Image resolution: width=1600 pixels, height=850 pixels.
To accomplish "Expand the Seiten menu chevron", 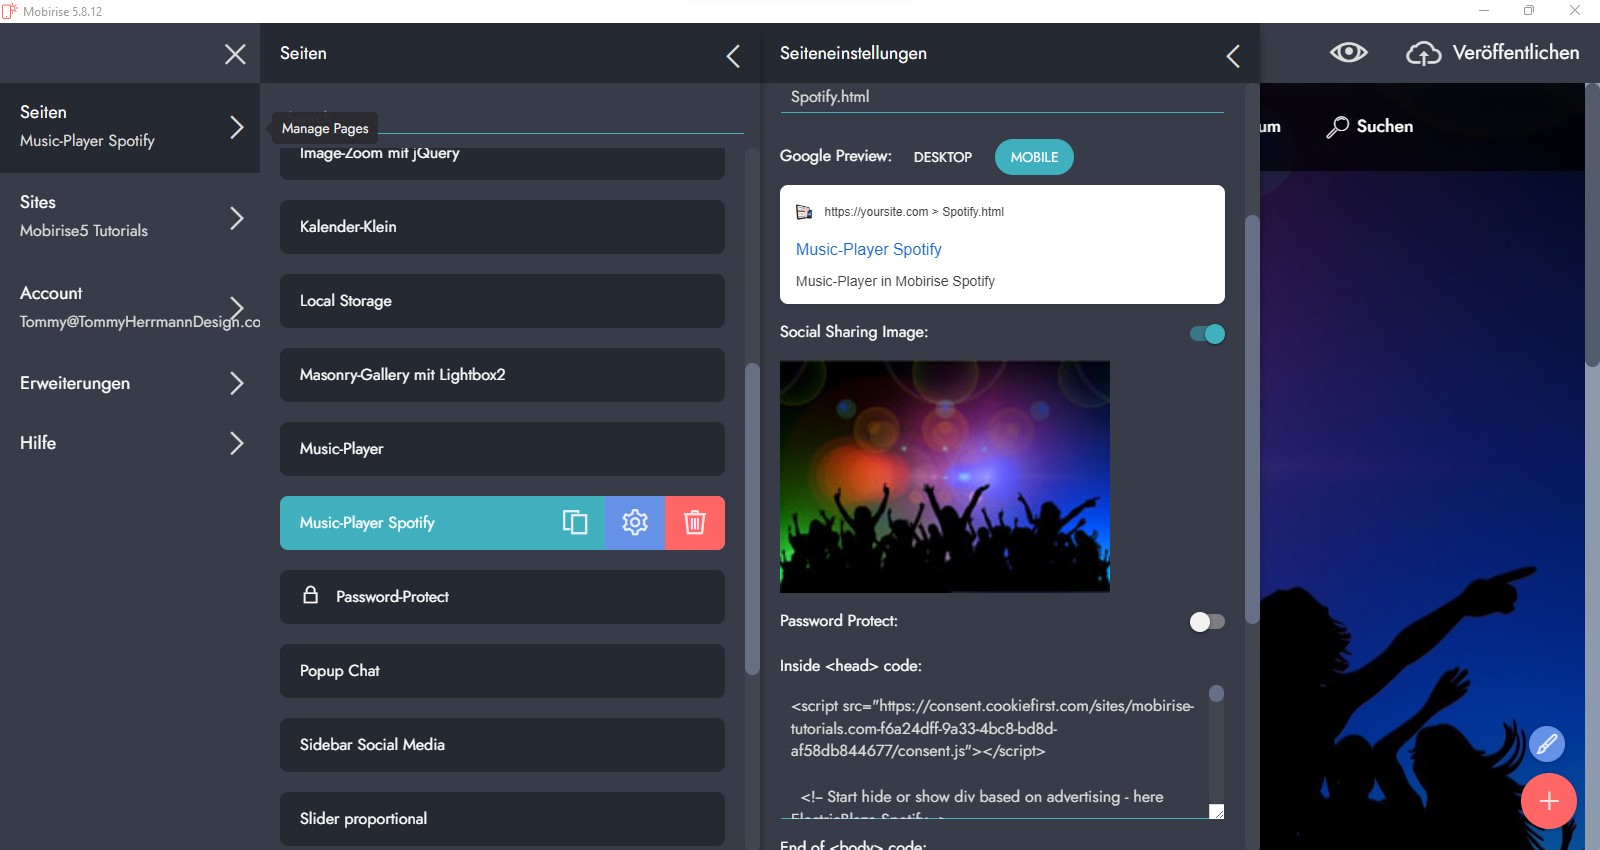I will [x=237, y=127].
